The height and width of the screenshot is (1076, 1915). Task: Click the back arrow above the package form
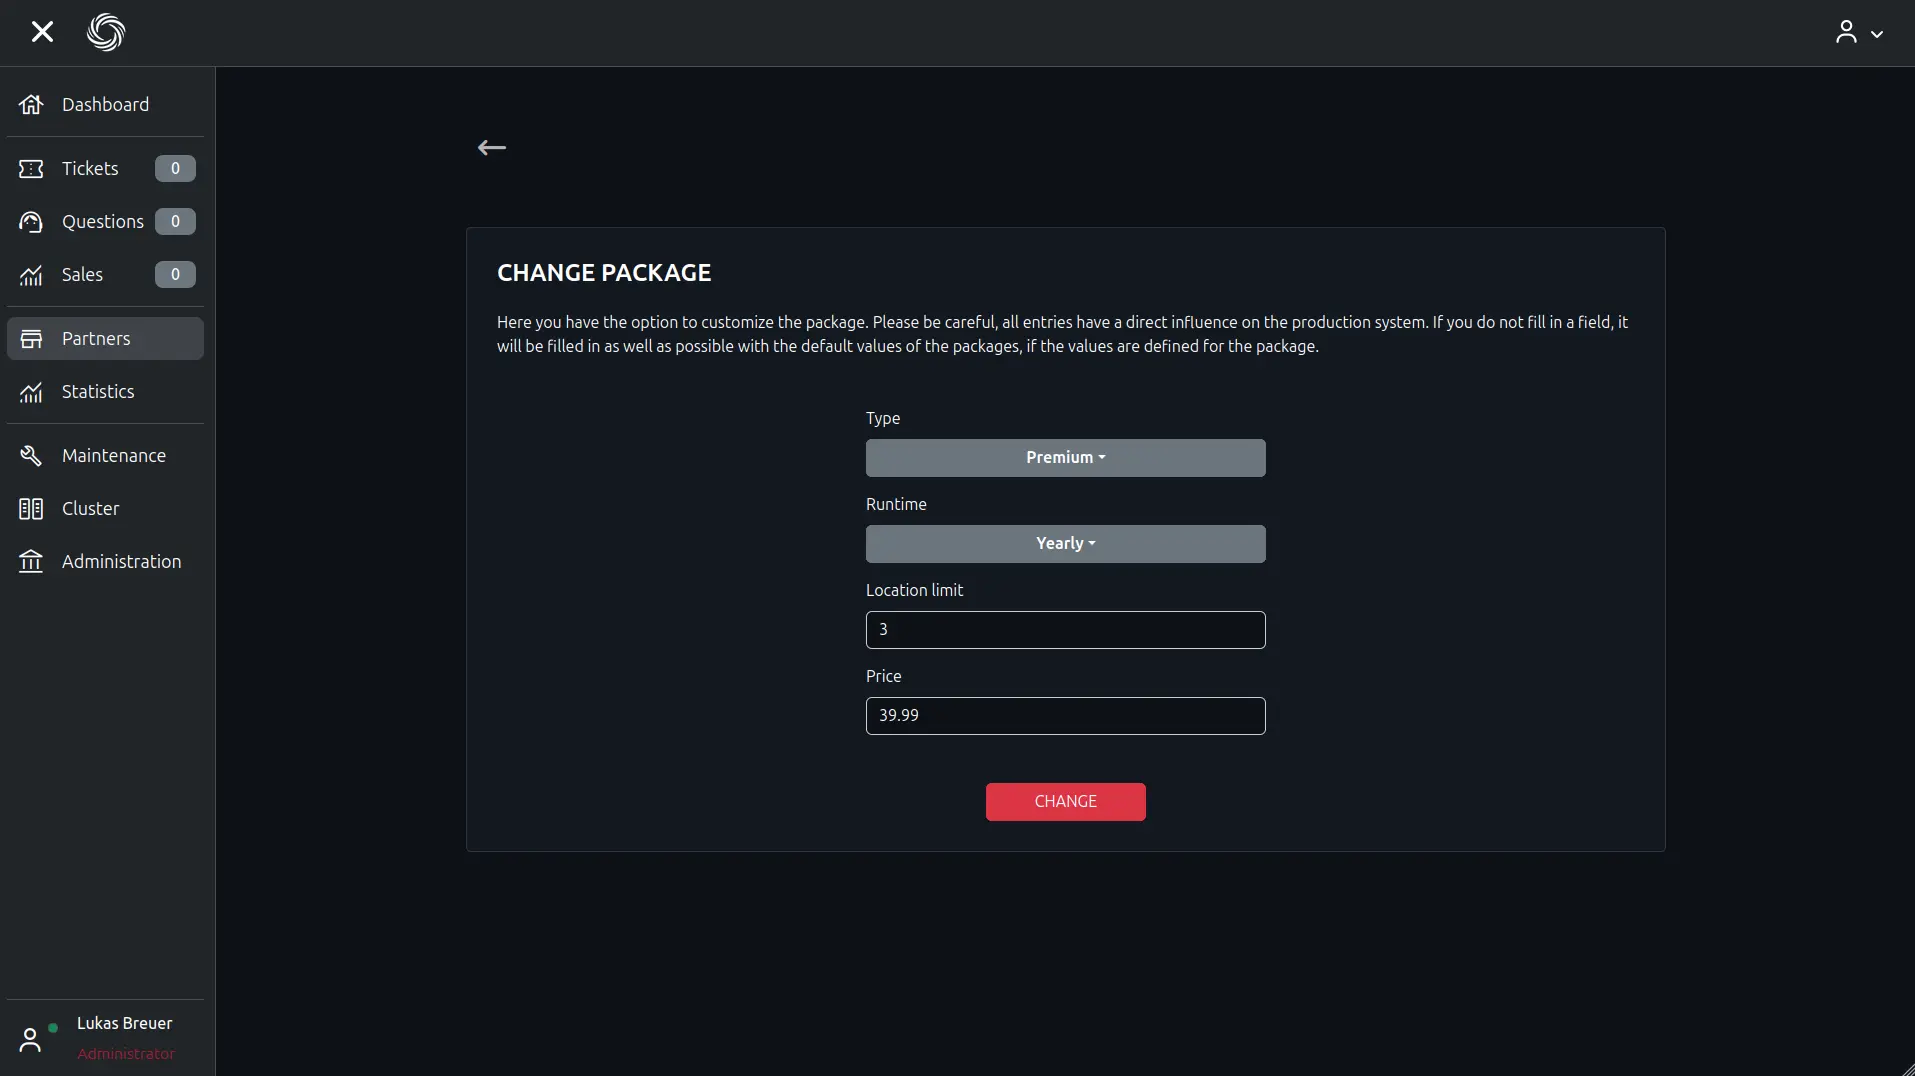(491, 148)
